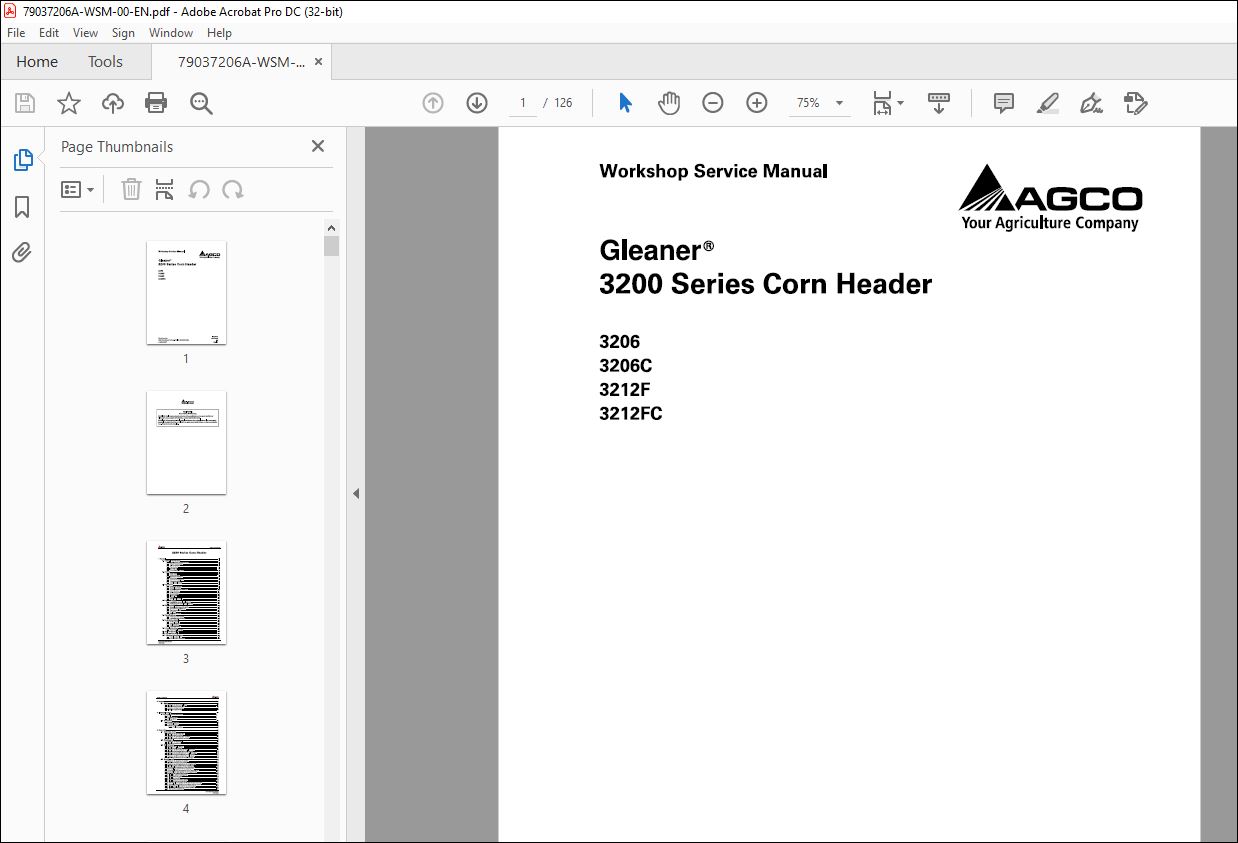Print the document with printer icon
Screen dimensions: 1238x843
click(x=156, y=103)
